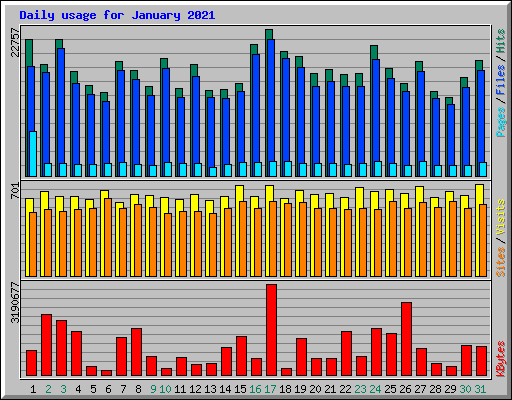
Task: Select day label 7
Action: [123, 389]
